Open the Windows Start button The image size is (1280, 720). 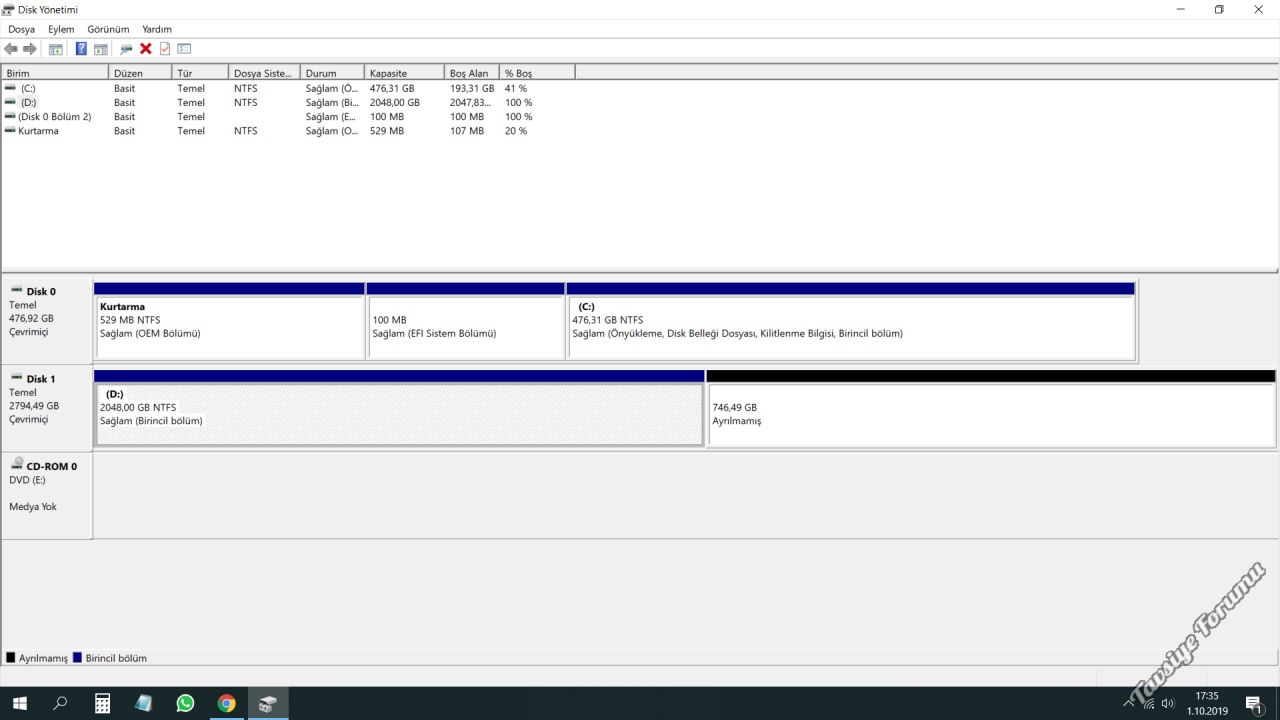pyautogui.click(x=20, y=703)
